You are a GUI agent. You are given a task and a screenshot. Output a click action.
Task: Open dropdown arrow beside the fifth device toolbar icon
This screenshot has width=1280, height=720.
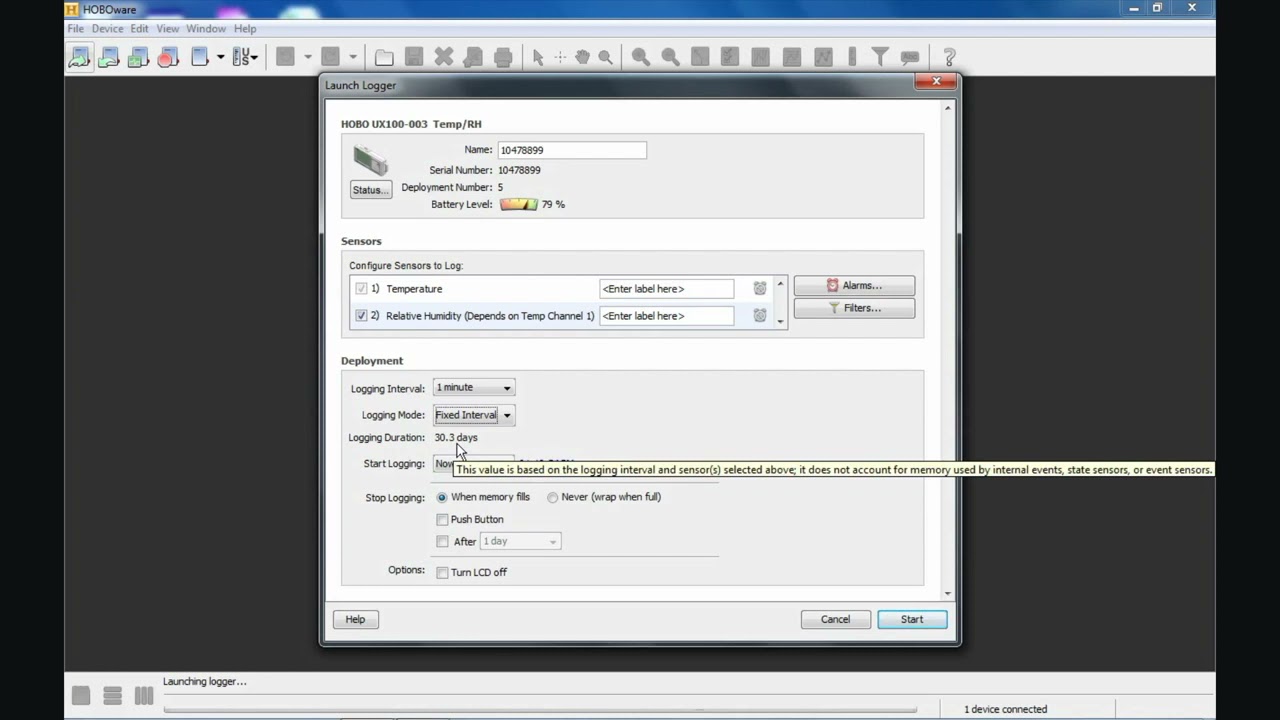(x=221, y=57)
